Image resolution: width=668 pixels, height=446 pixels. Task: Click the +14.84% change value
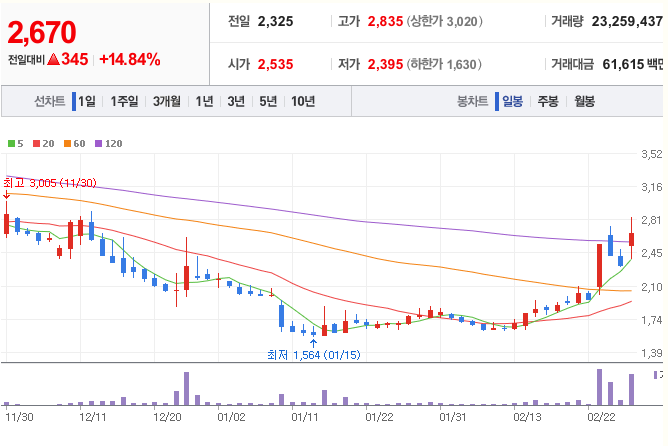coord(130,59)
